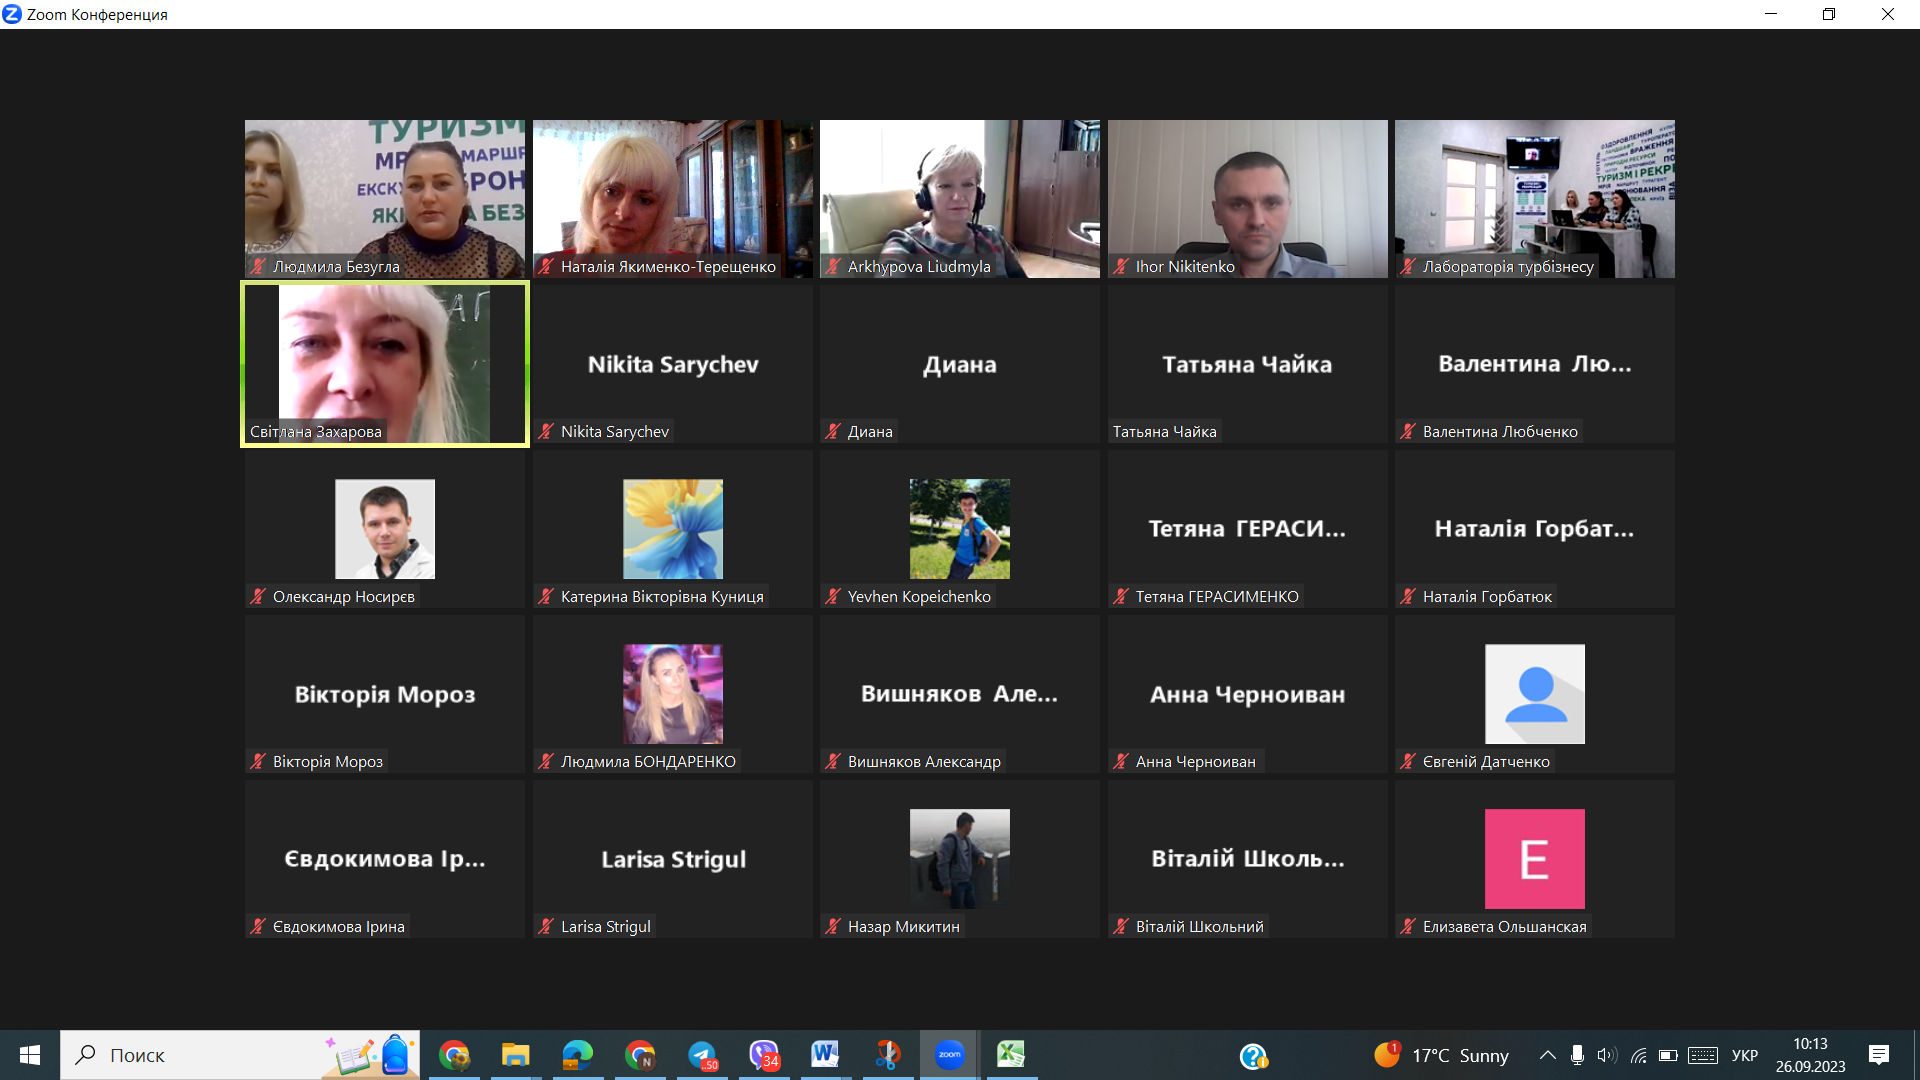
Task: Click the Zoom taskbar icon
Action: click(x=949, y=1055)
